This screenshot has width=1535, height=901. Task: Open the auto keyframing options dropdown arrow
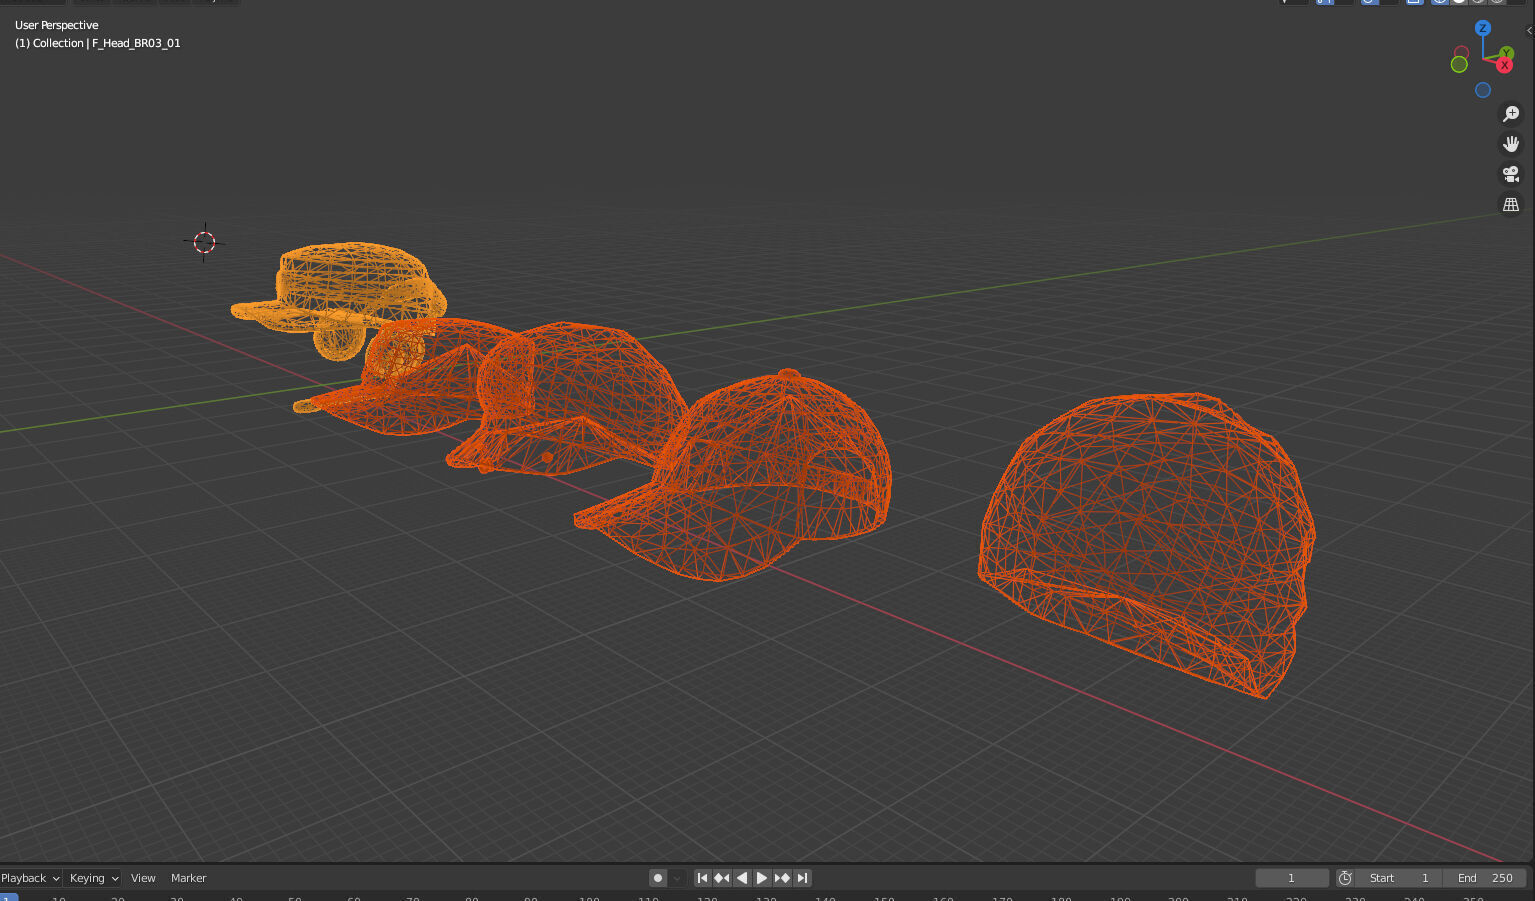click(x=677, y=878)
